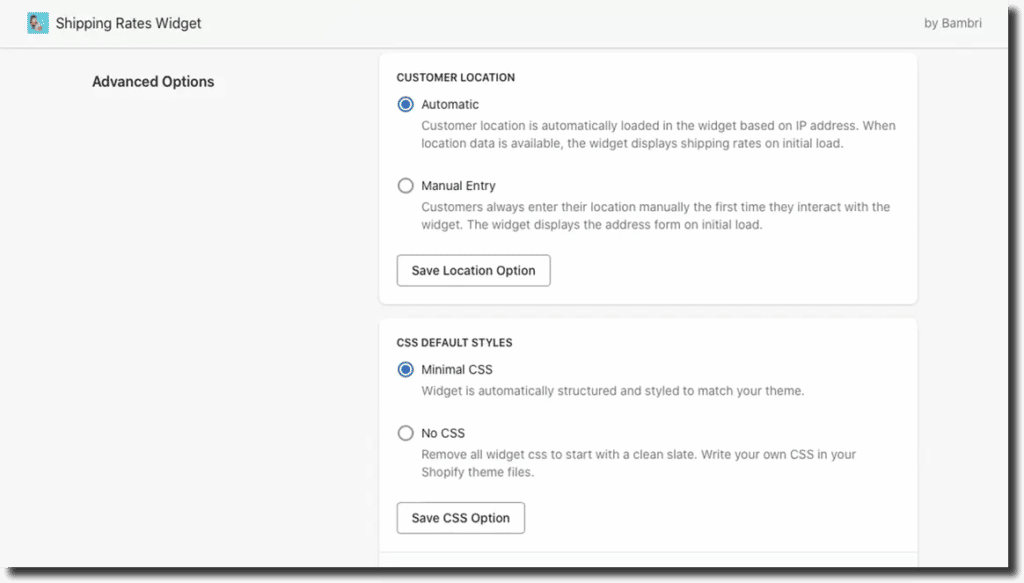The height and width of the screenshot is (583, 1024).
Task: Choose the No CSS radio button
Action: (x=406, y=433)
